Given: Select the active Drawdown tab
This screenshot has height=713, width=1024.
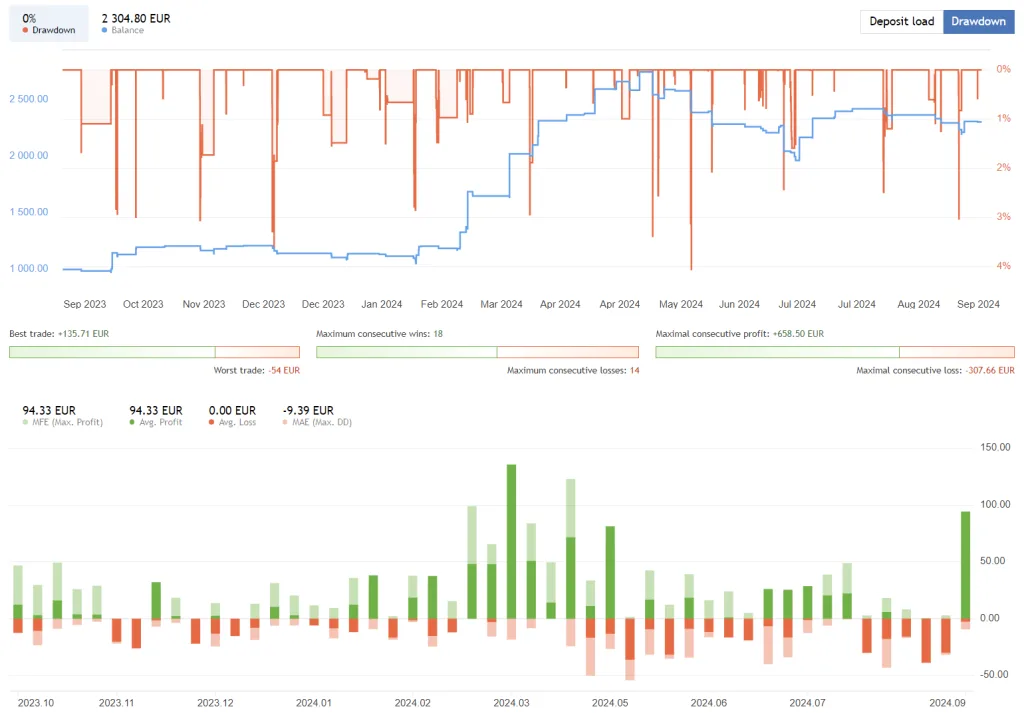Looking at the screenshot, I should point(978,21).
